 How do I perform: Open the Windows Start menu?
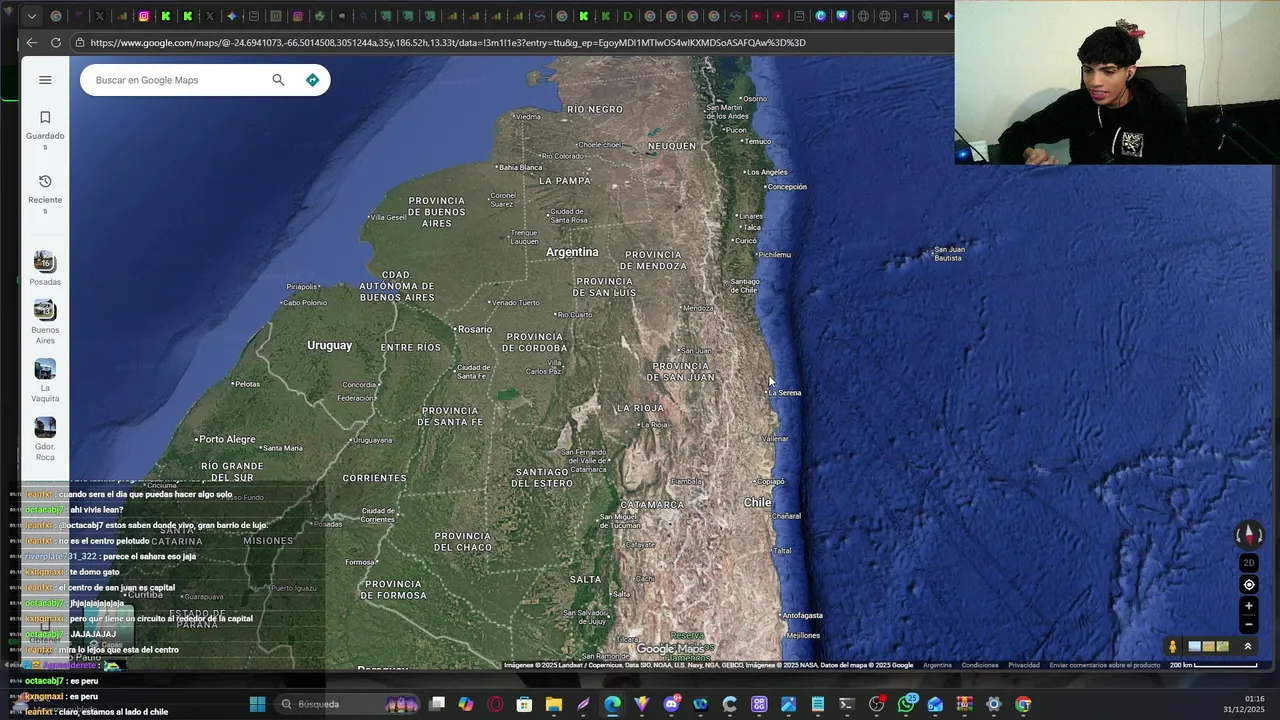[x=257, y=704]
